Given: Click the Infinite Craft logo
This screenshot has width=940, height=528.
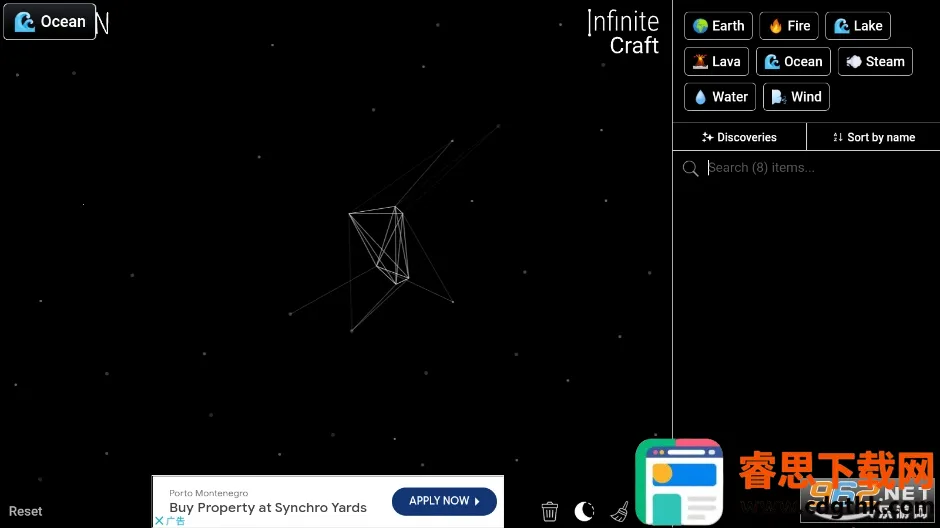Looking at the screenshot, I should pyautogui.click(x=623, y=33).
